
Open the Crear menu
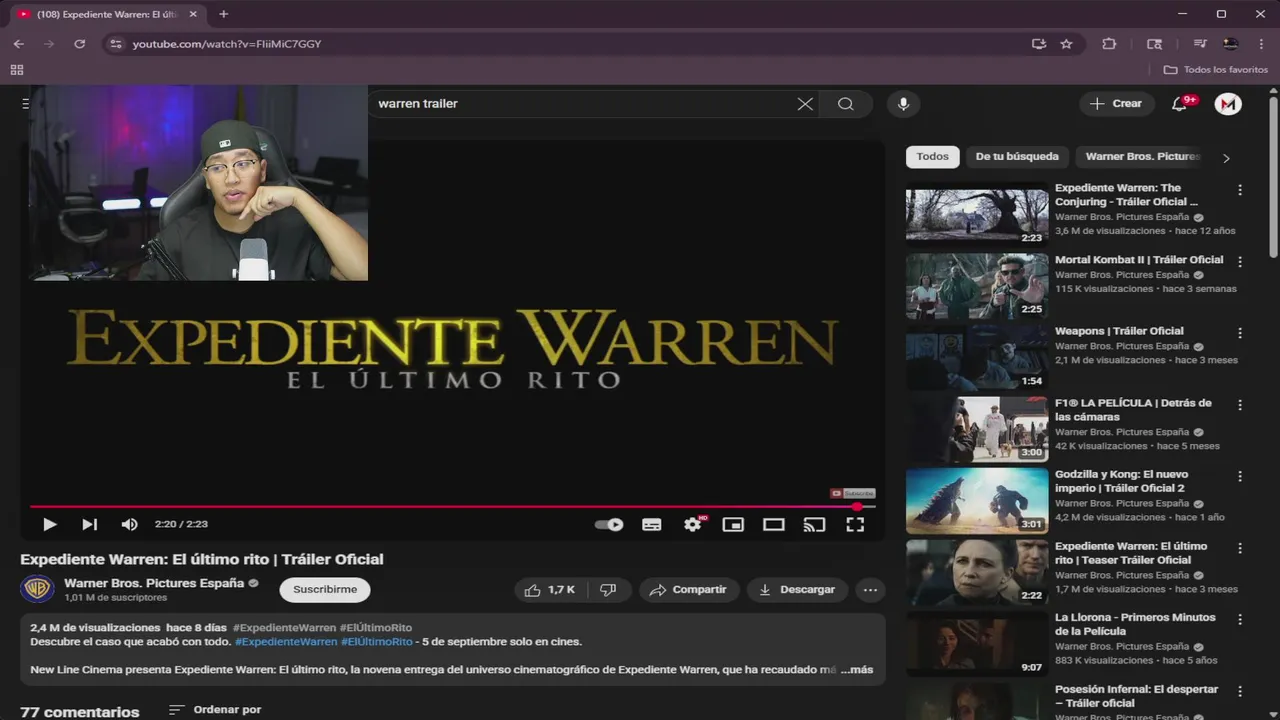[1116, 104]
